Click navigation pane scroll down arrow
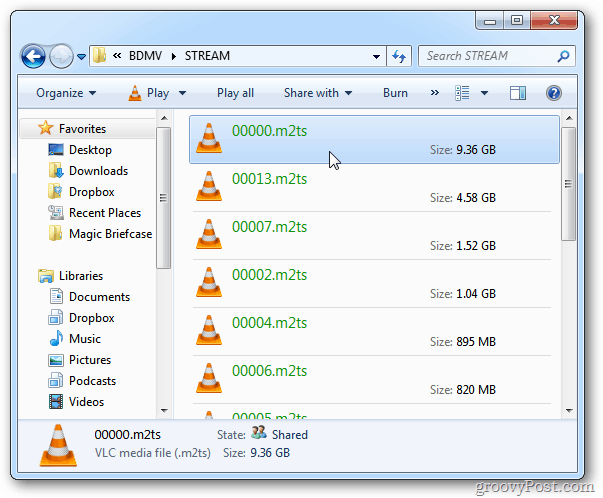Viewport: 603px width, 498px height. point(164,411)
